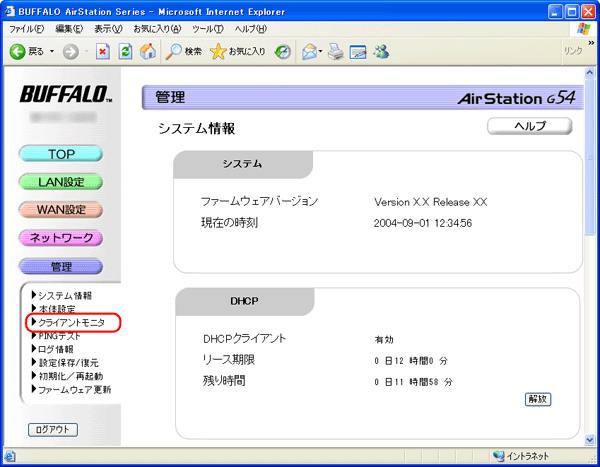
Task: Expand the toolbar overflow chevron
Action: pyautogui.click(x=591, y=42)
